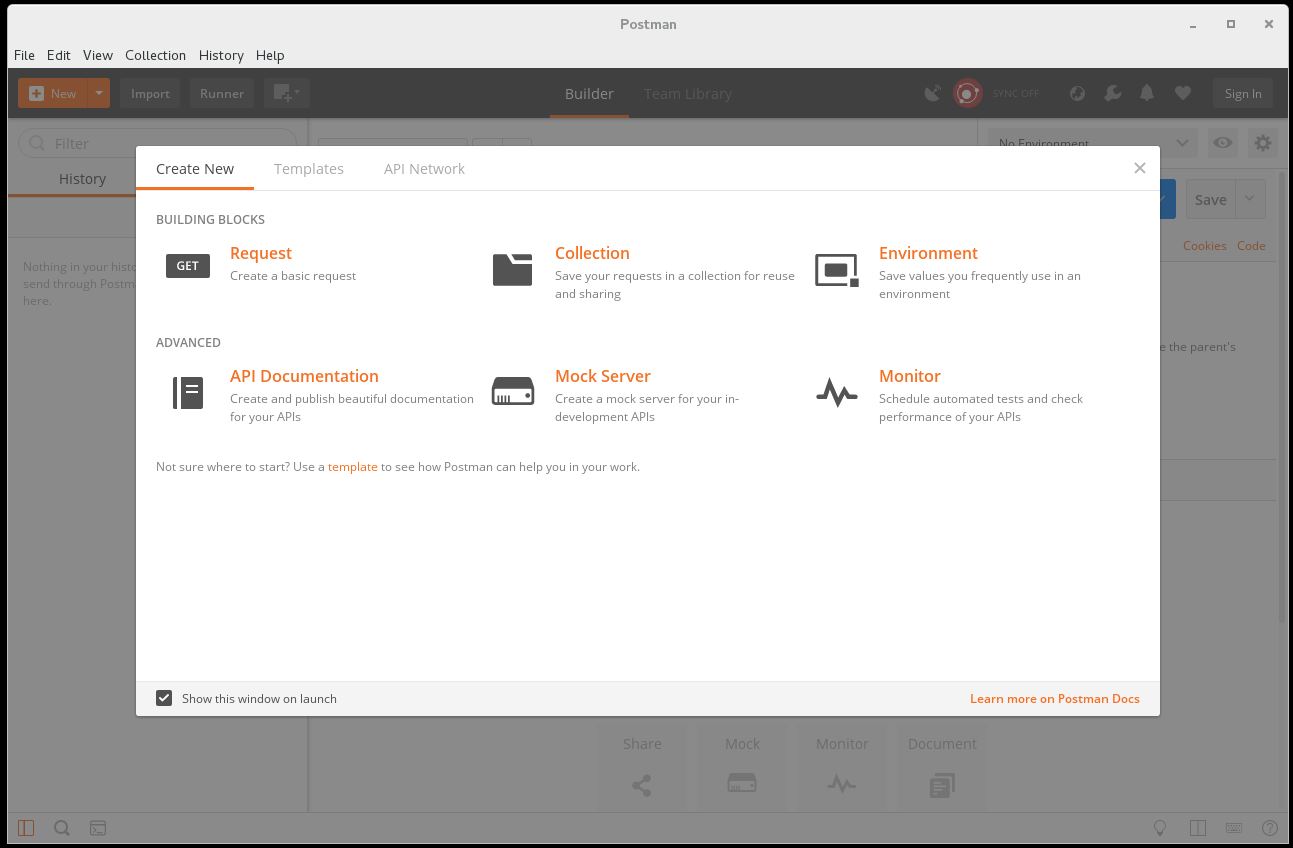1293x848 pixels.
Task: Click the GET Request icon
Action: [x=188, y=266]
